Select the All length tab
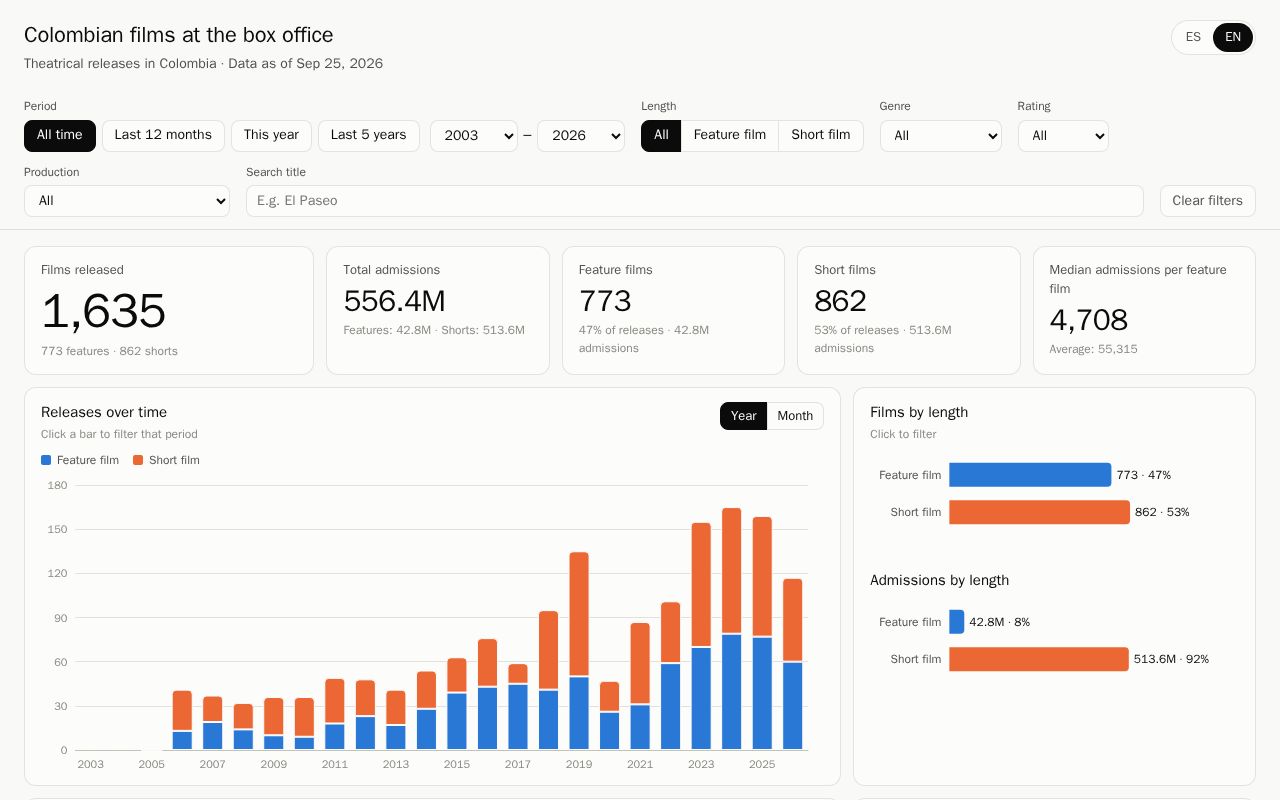Screen dimensions: 1280x800 tap(661, 136)
